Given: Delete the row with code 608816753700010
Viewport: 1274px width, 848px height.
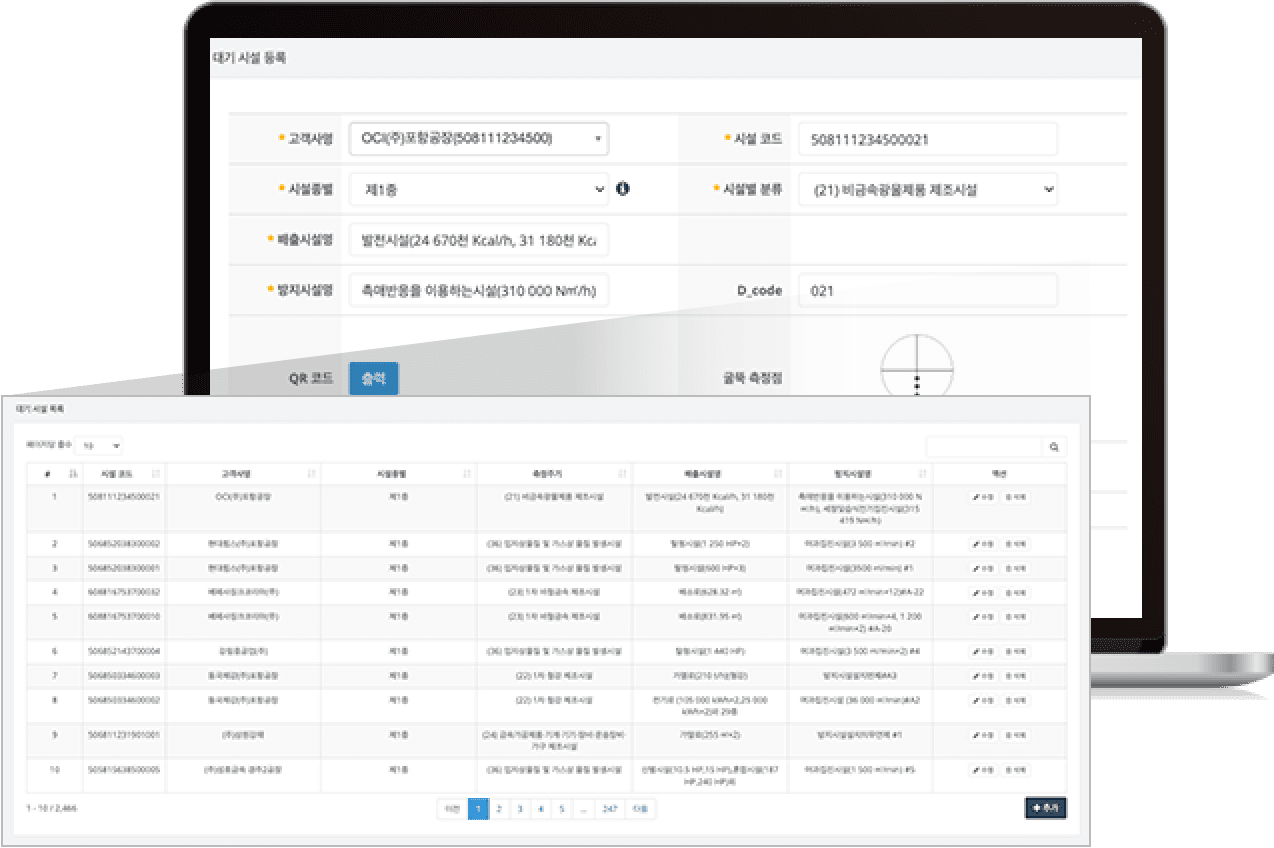Looking at the screenshot, I should [1015, 616].
